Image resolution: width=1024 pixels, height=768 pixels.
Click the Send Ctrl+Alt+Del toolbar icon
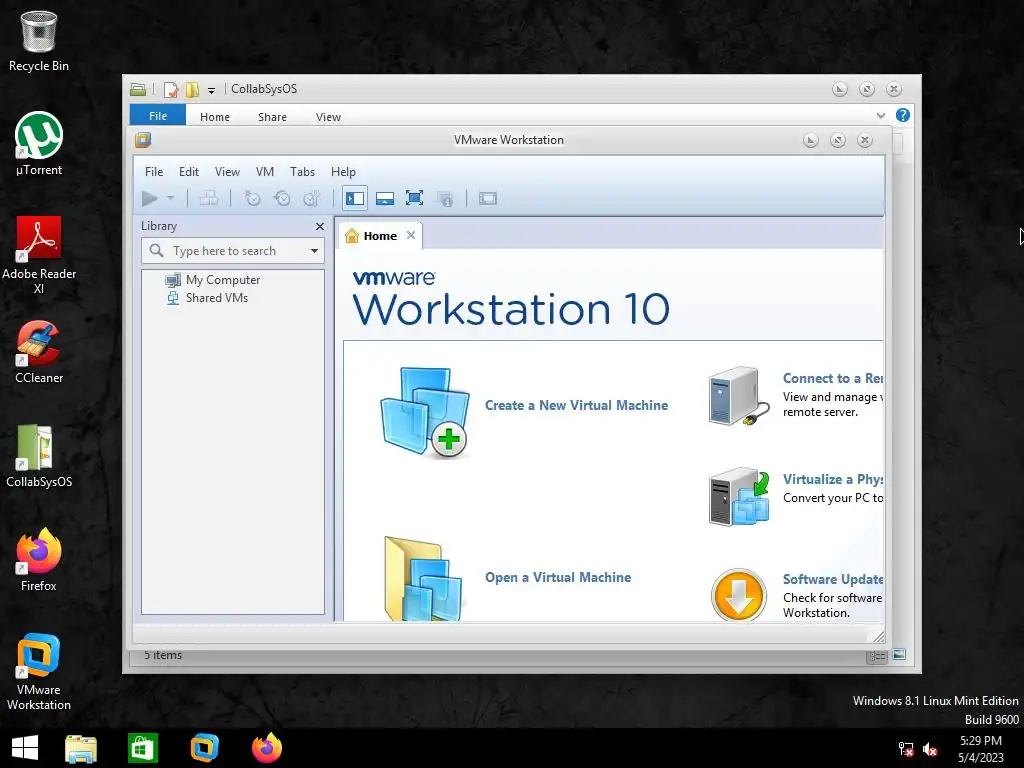[x=208, y=198]
